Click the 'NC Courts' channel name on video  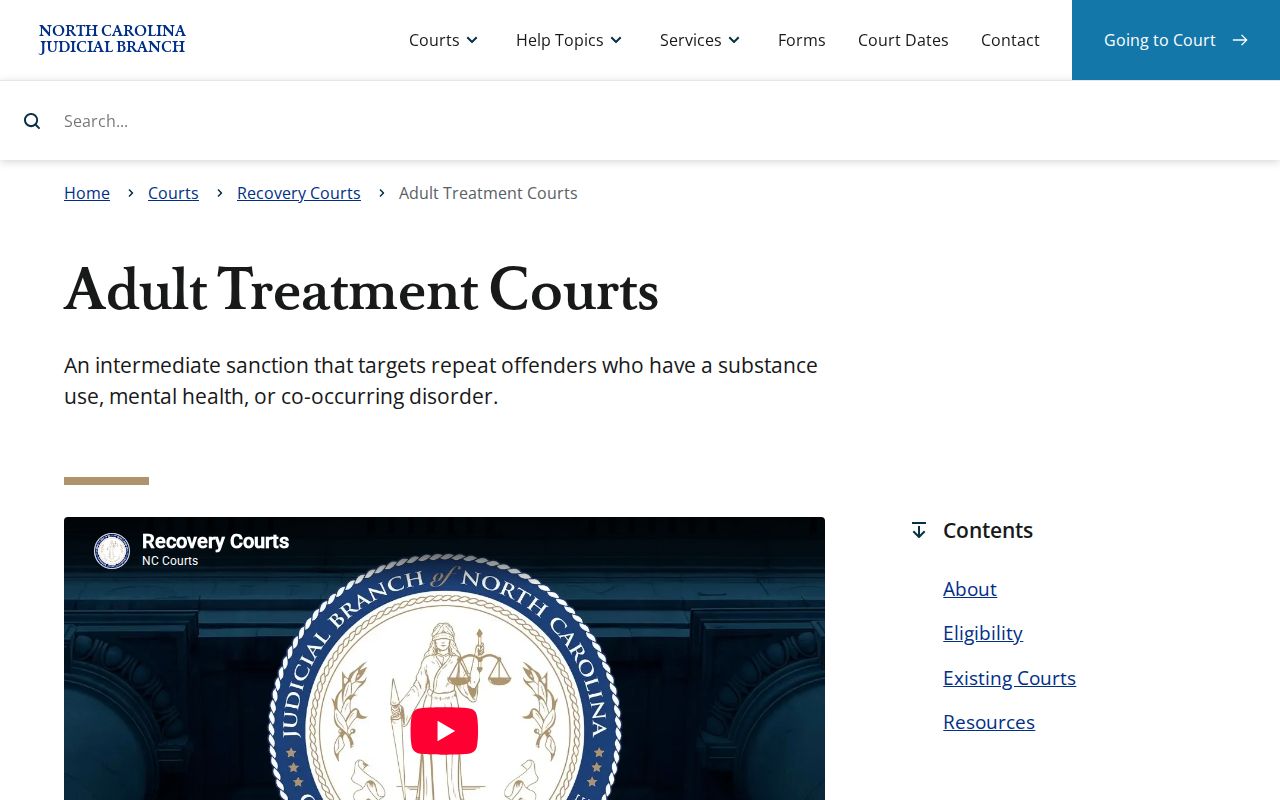point(170,561)
